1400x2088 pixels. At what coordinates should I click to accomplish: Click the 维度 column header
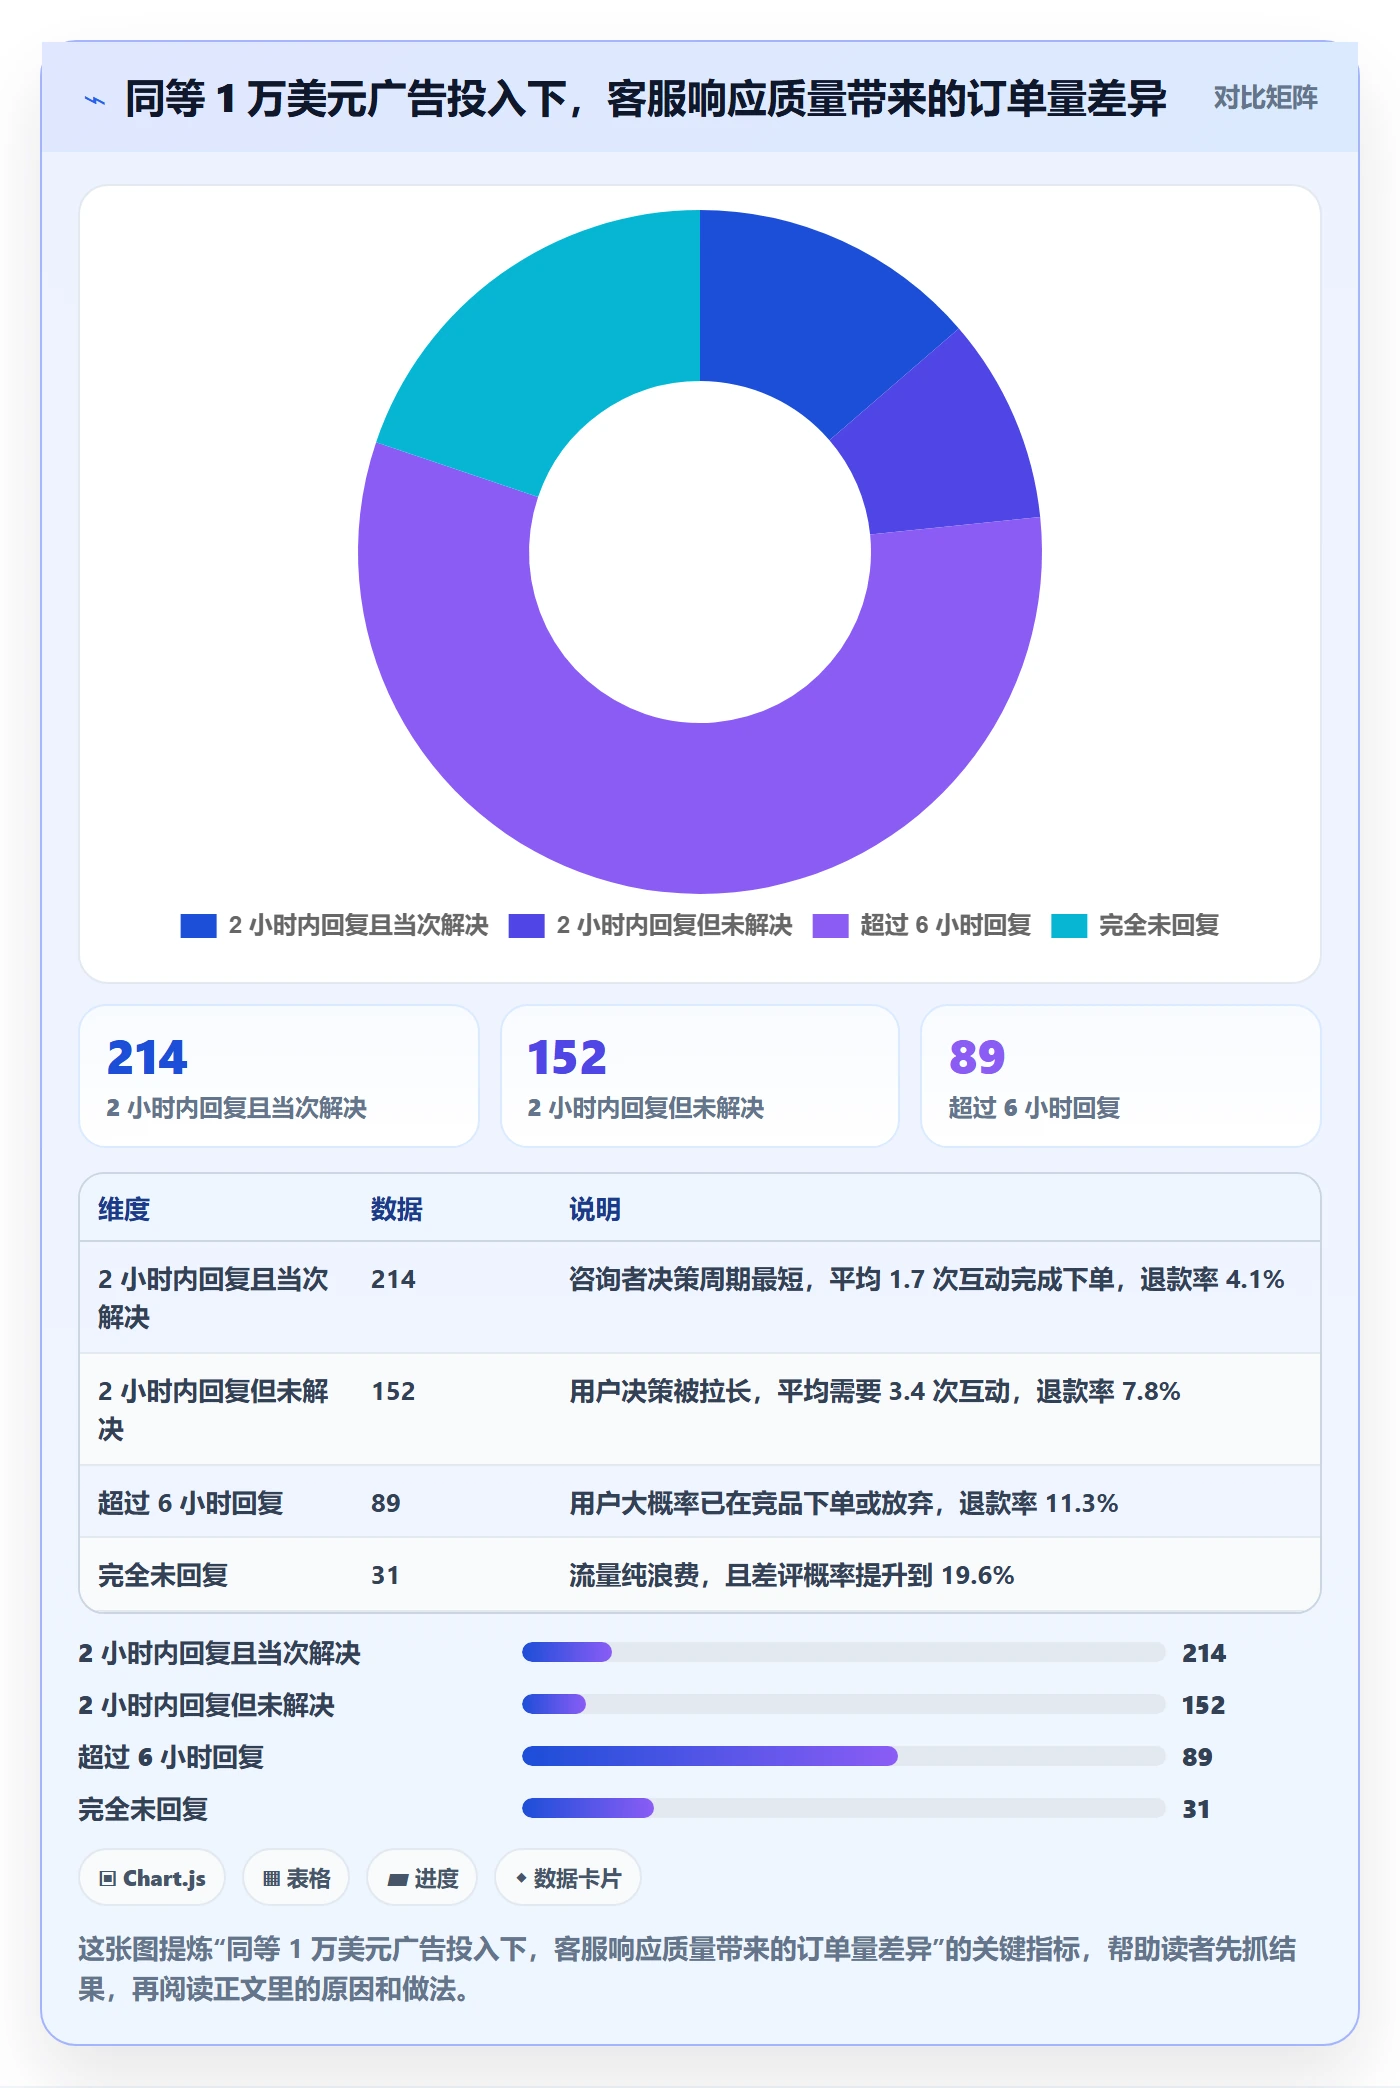click(x=124, y=1210)
